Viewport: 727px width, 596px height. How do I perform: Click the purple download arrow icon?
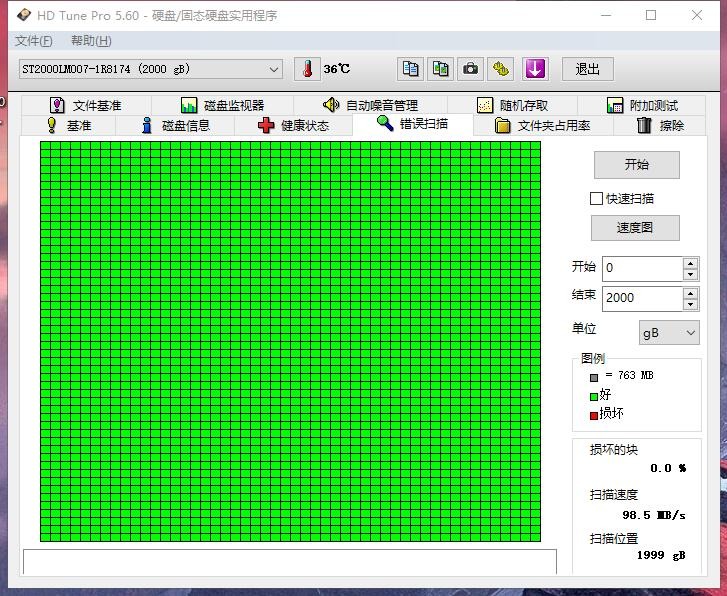(x=535, y=69)
